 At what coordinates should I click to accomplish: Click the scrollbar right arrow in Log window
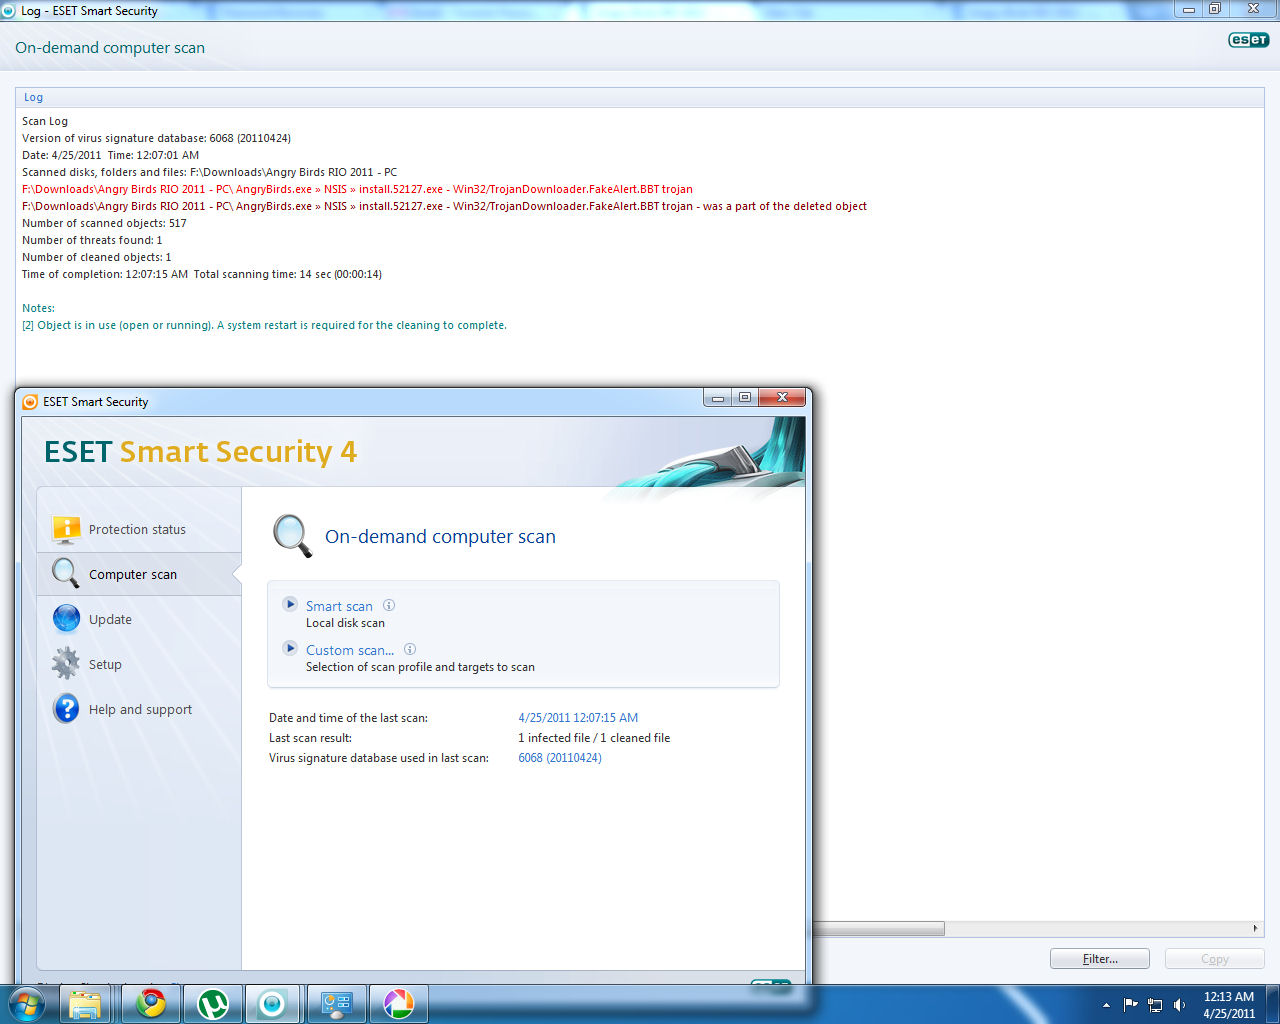1256,929
